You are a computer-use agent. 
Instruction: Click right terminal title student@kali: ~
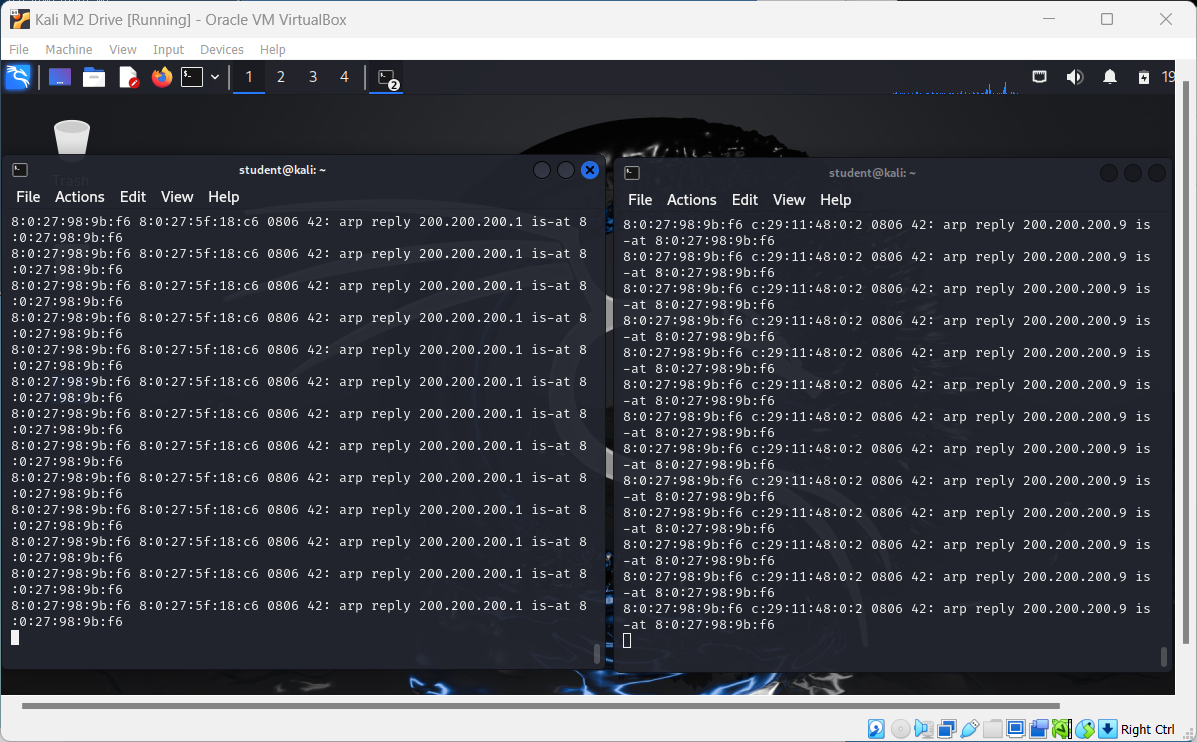[x=873, y=173]
